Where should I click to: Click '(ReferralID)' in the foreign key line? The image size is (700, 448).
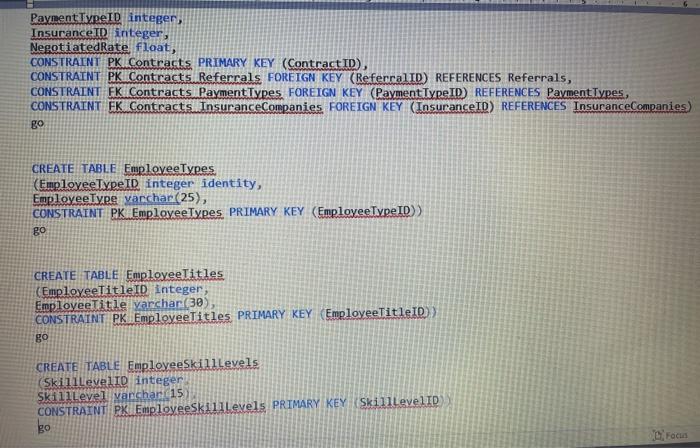point(388,78)
